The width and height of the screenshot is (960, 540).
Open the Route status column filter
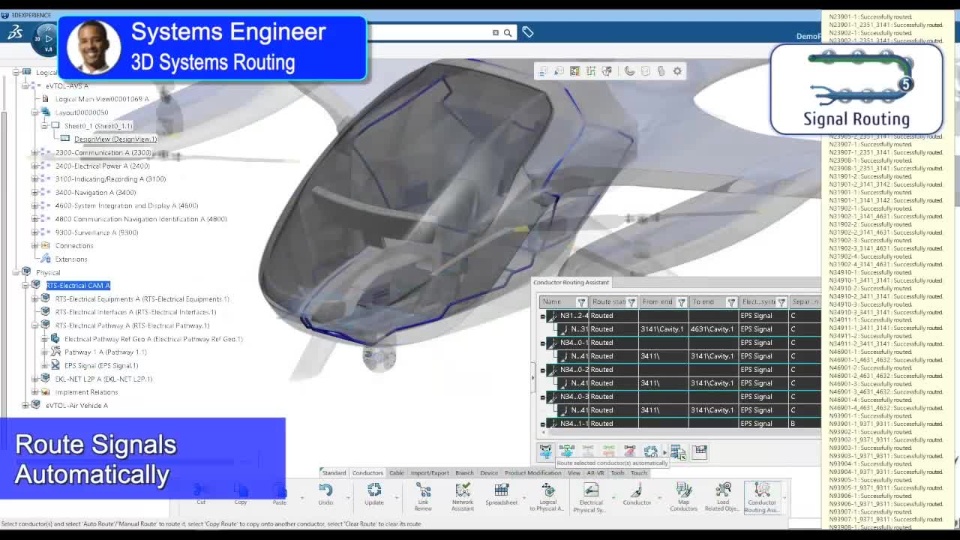[631, 302]
